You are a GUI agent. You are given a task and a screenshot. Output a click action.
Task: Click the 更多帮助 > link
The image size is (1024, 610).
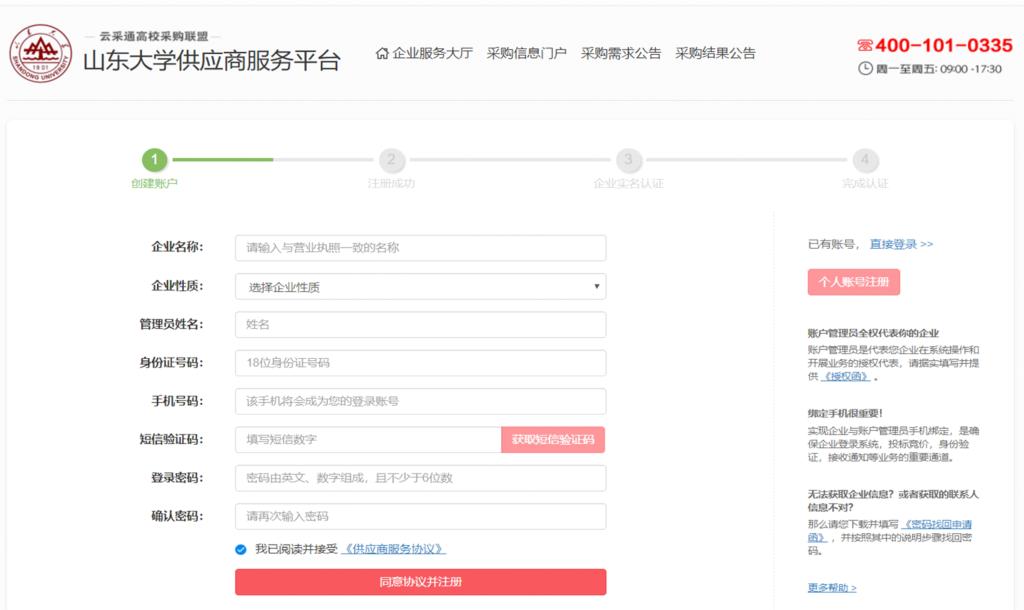coord(832,588)
